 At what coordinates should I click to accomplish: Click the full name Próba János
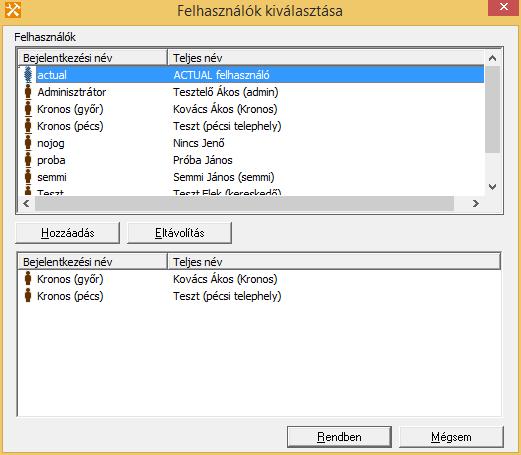coord(203,160)
